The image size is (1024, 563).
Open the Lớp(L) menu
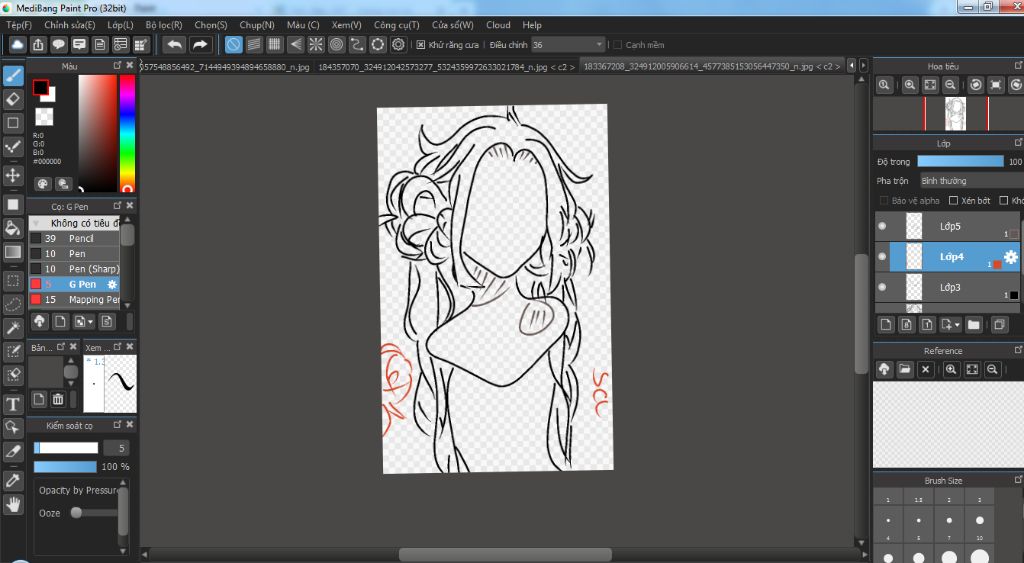[120, 25]
